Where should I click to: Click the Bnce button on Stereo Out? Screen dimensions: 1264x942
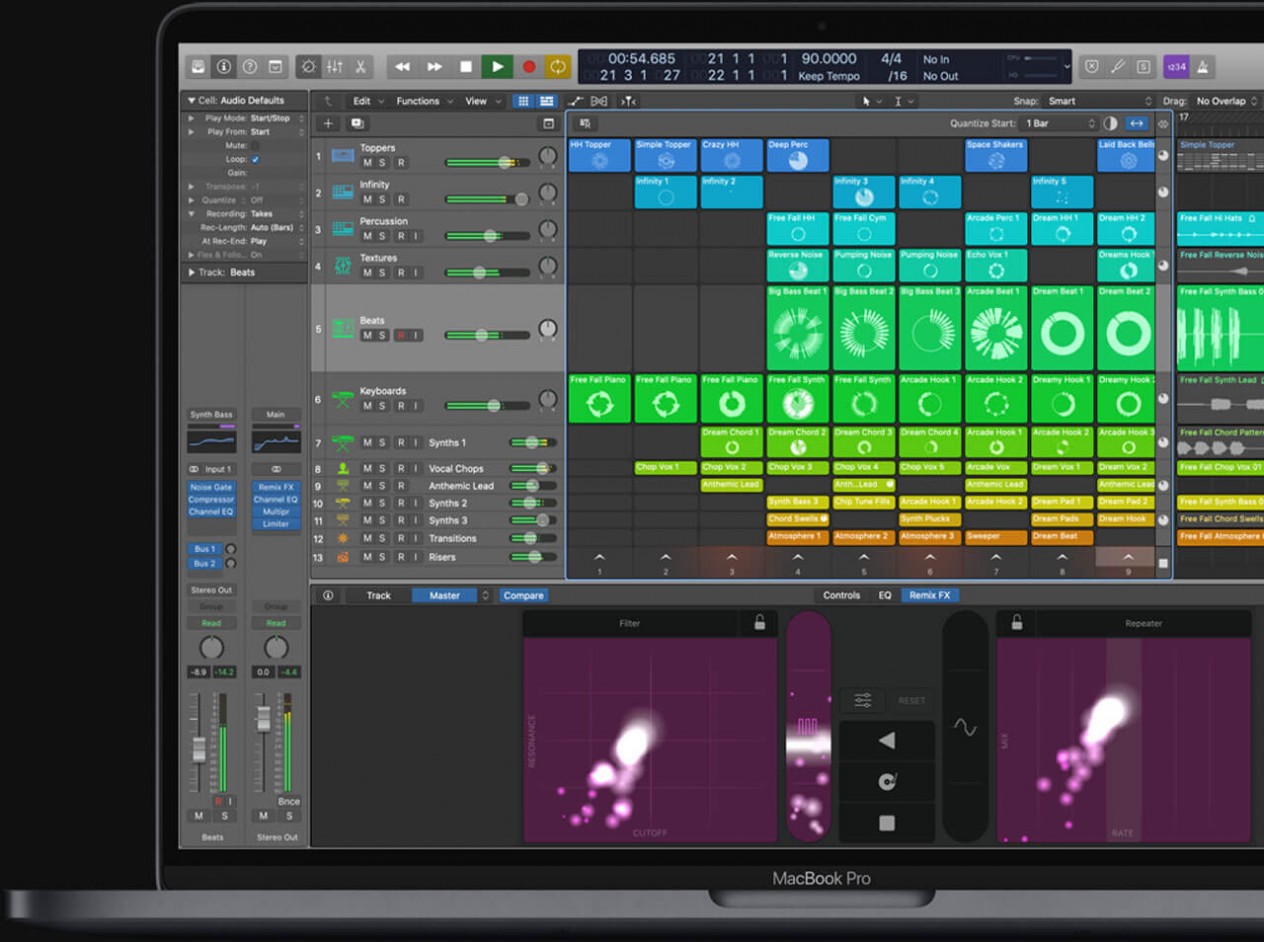(289, 801)
